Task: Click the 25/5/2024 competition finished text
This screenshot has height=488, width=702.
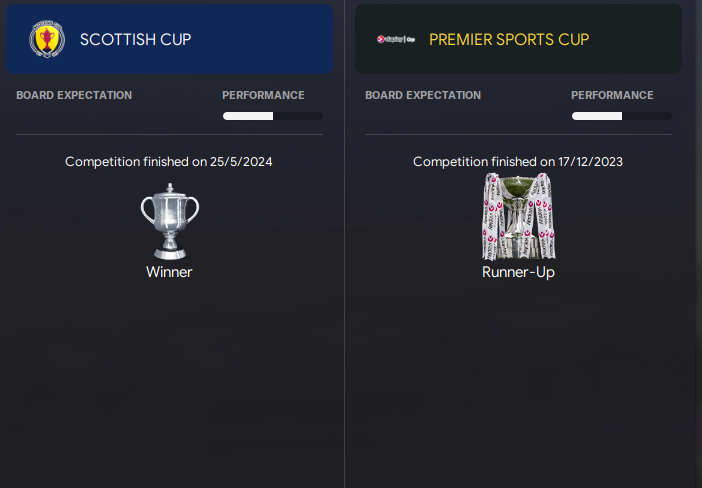Action: pos(169,161)
